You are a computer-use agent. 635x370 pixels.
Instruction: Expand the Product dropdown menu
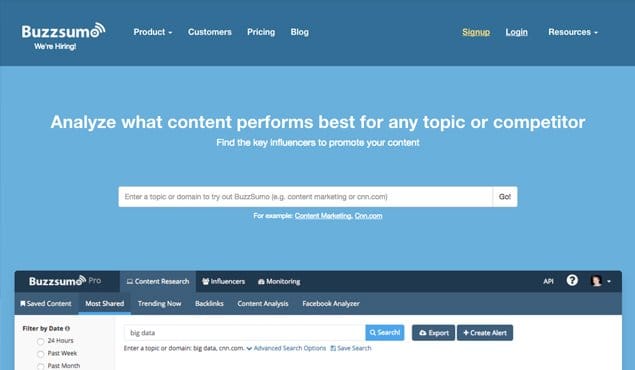point(153,32)
